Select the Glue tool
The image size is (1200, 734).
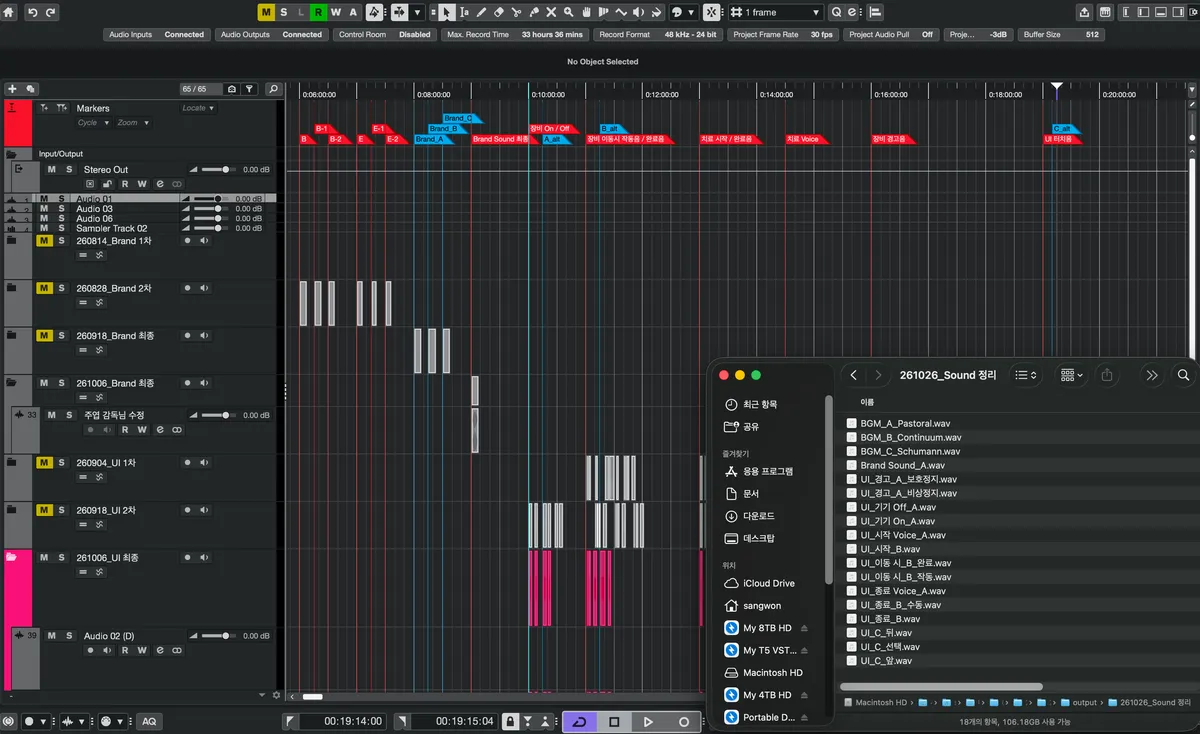(x=533, y=12)
